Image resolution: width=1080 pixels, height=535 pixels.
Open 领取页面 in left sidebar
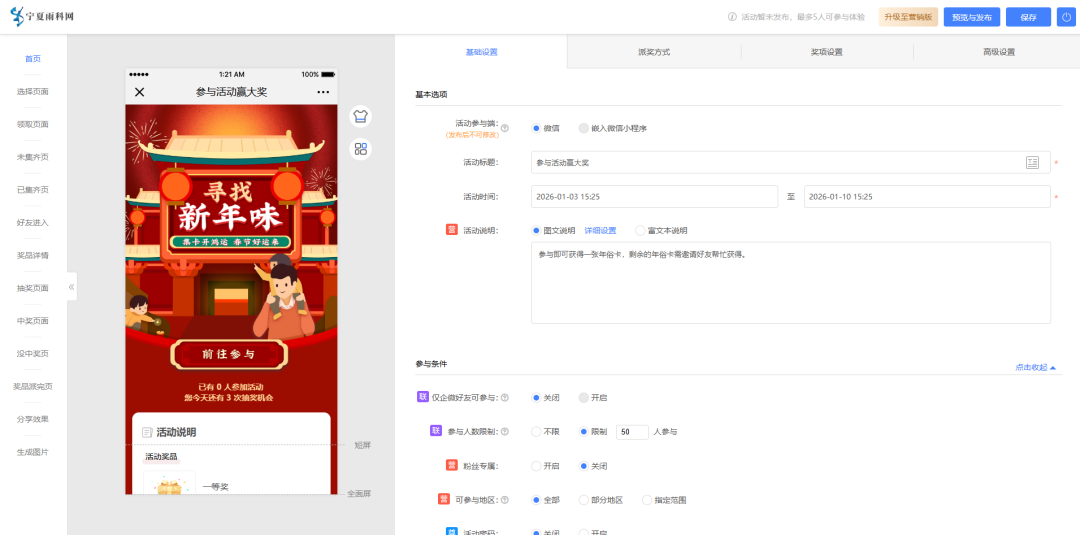(33, 124)
